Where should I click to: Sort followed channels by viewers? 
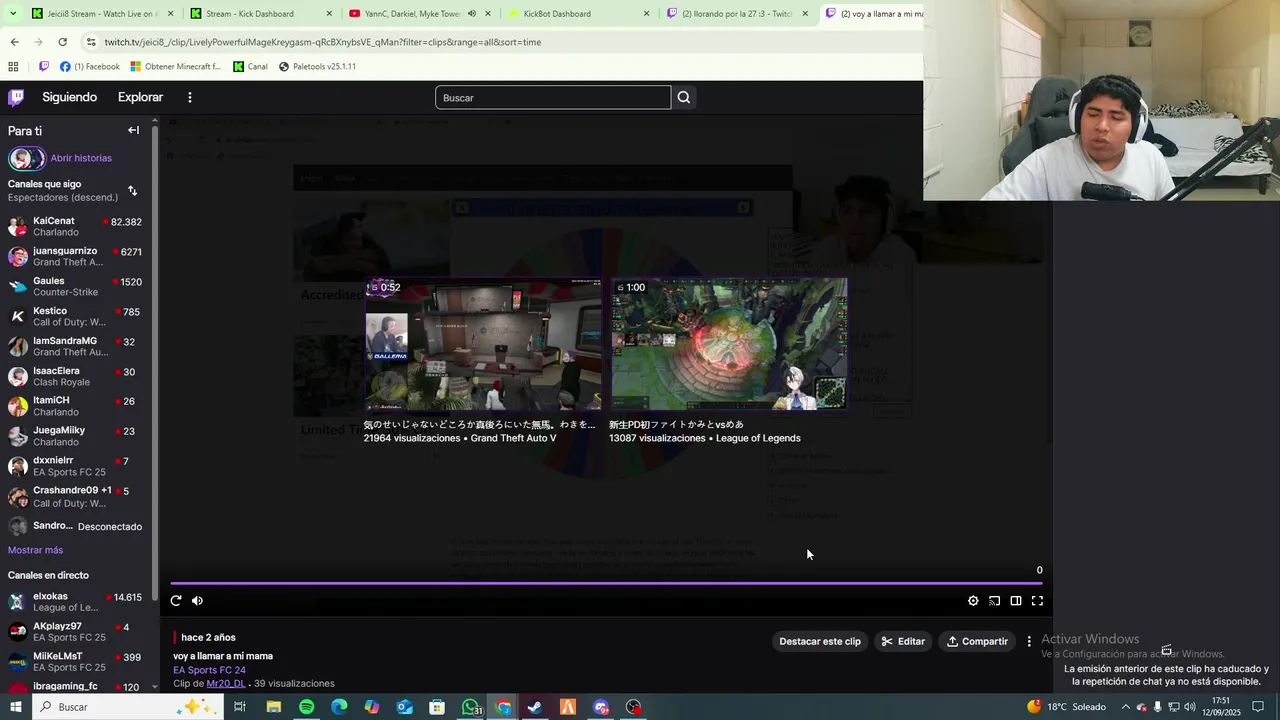coord(132,190)
